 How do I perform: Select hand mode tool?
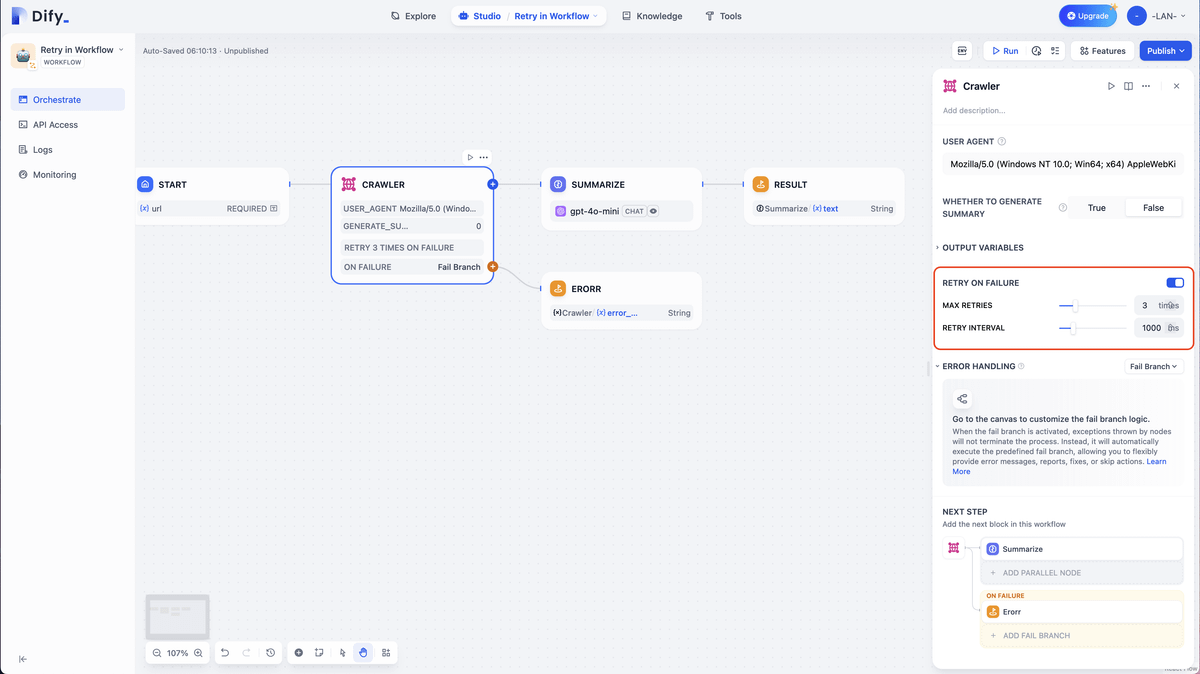click(x=364, y=653)
